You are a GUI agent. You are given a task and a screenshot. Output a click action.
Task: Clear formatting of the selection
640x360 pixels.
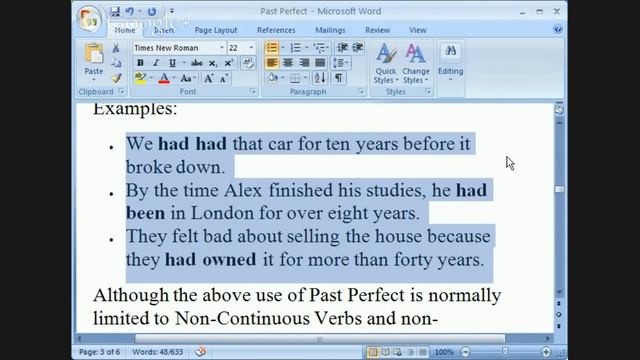(x=248, y=63)
